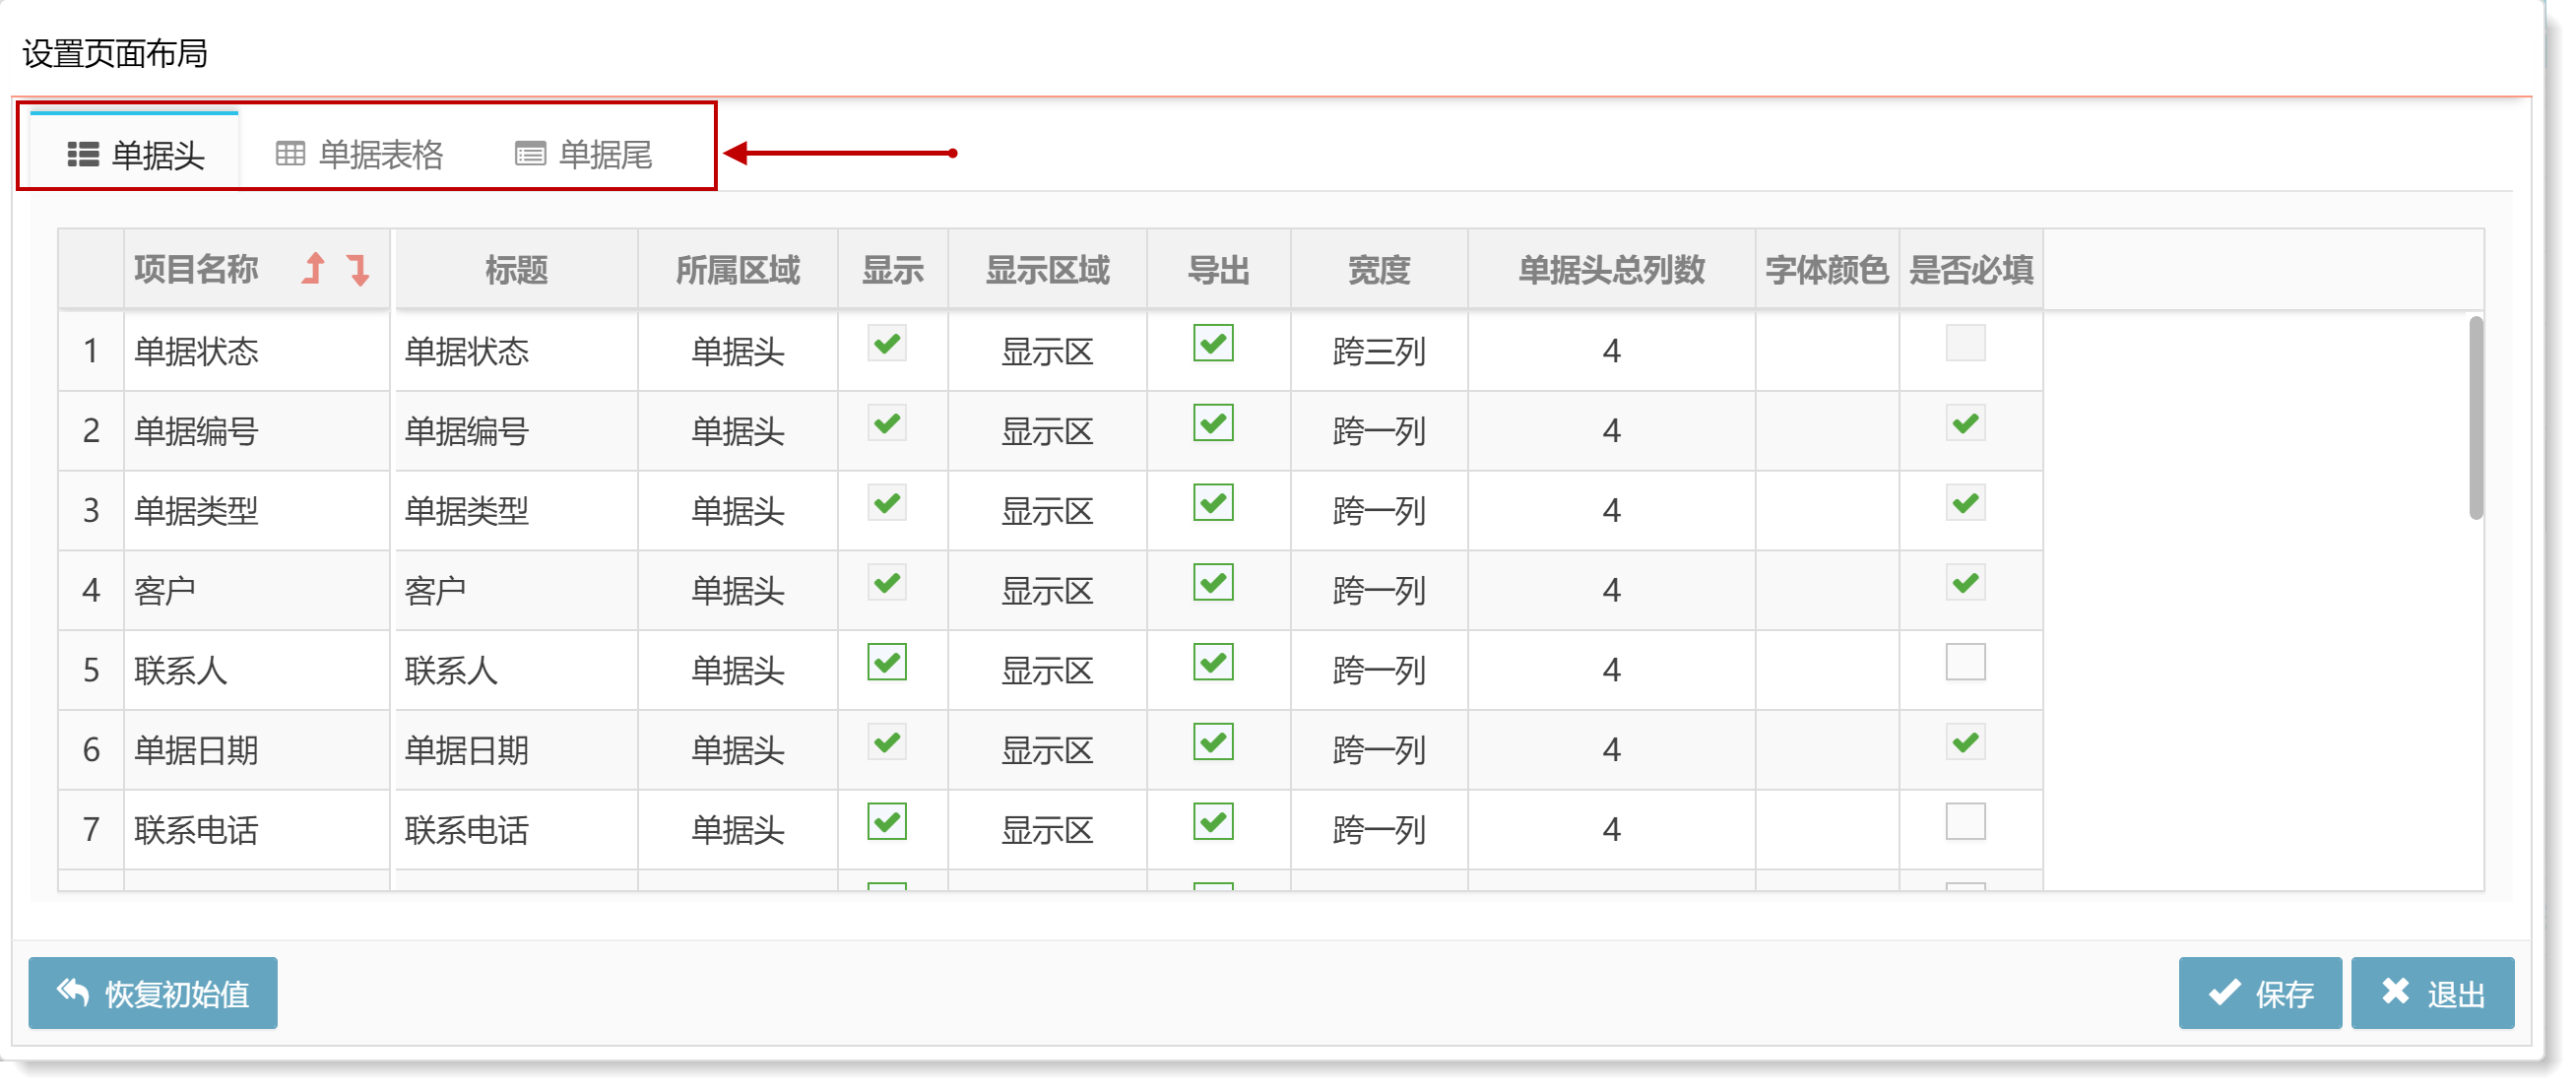
Task: Click 字体颜色 cell of 单据类型 row
Action: tap(1827, 511)
